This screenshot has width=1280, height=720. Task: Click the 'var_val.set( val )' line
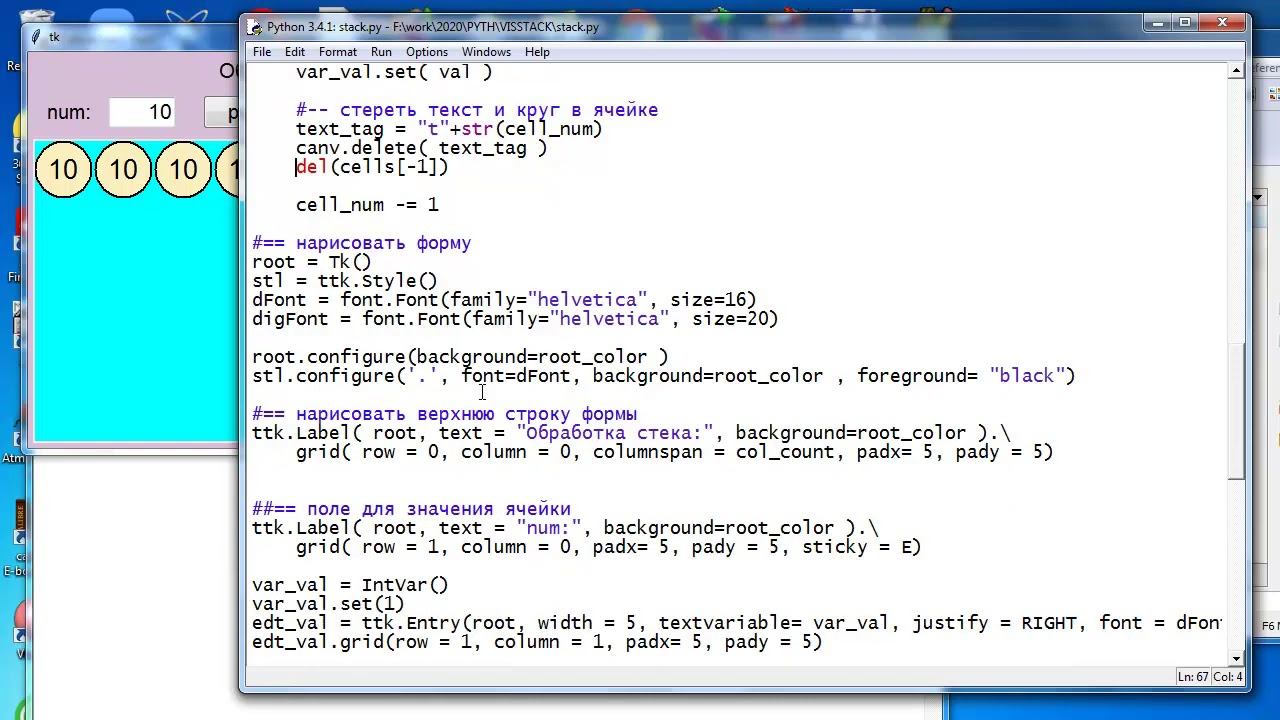point(394,72)
